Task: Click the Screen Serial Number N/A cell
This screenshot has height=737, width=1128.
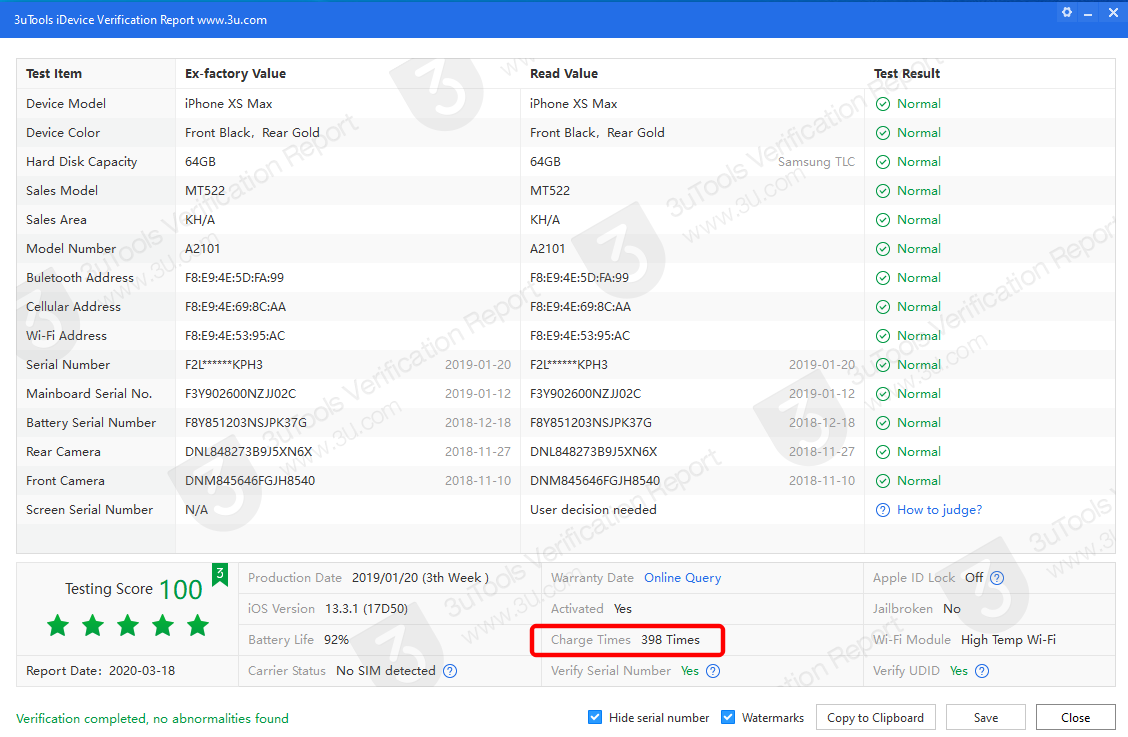Action: point(196,510)
